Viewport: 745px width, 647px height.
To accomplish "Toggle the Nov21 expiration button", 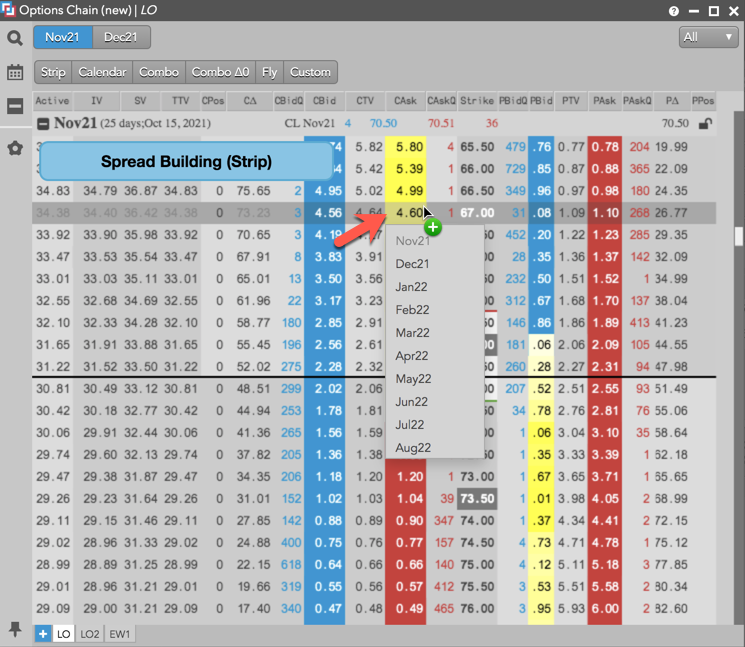I will (x=62, y=37).
